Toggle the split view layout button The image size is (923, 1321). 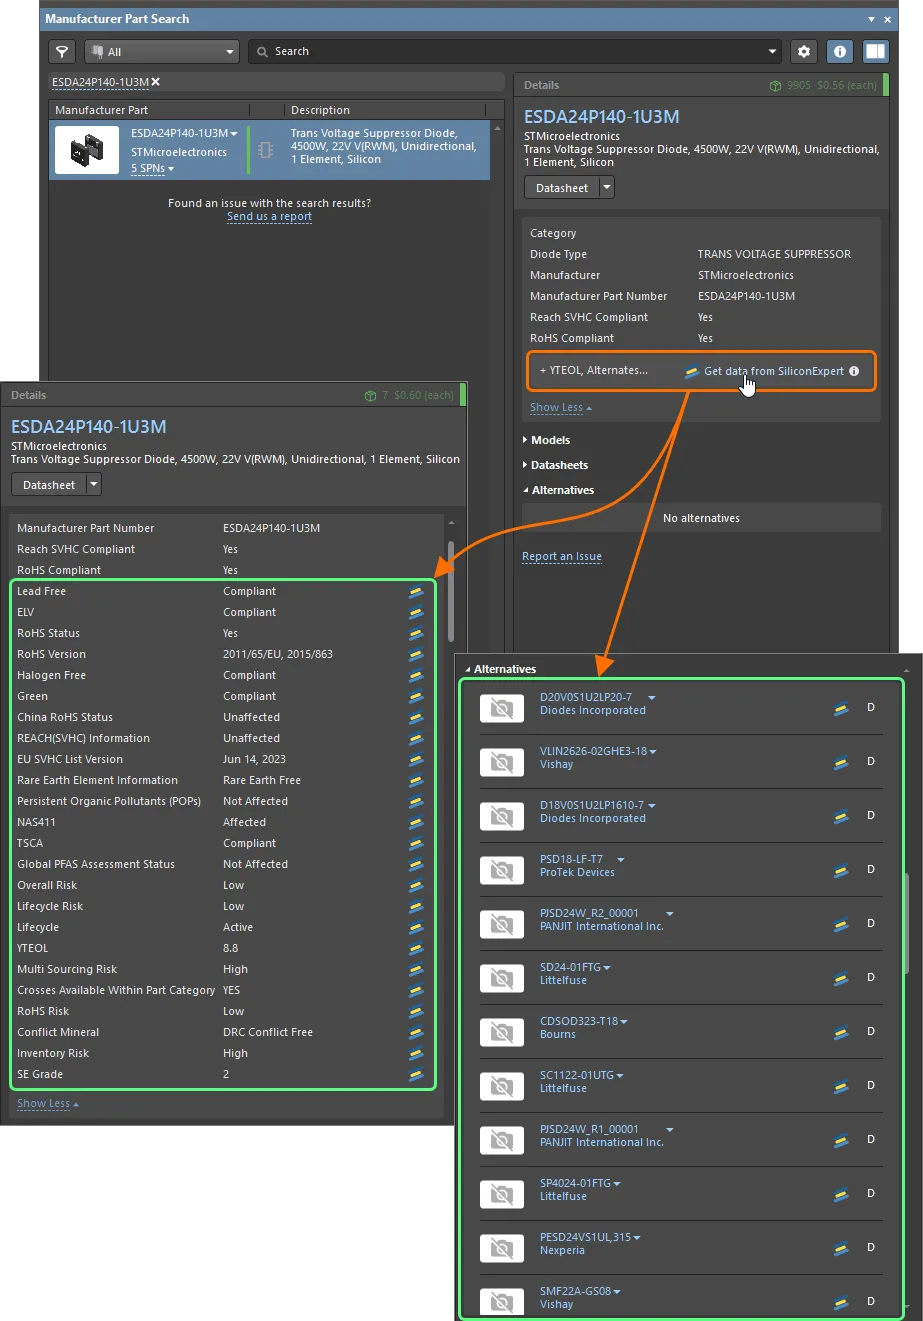[x=876, y=51]
